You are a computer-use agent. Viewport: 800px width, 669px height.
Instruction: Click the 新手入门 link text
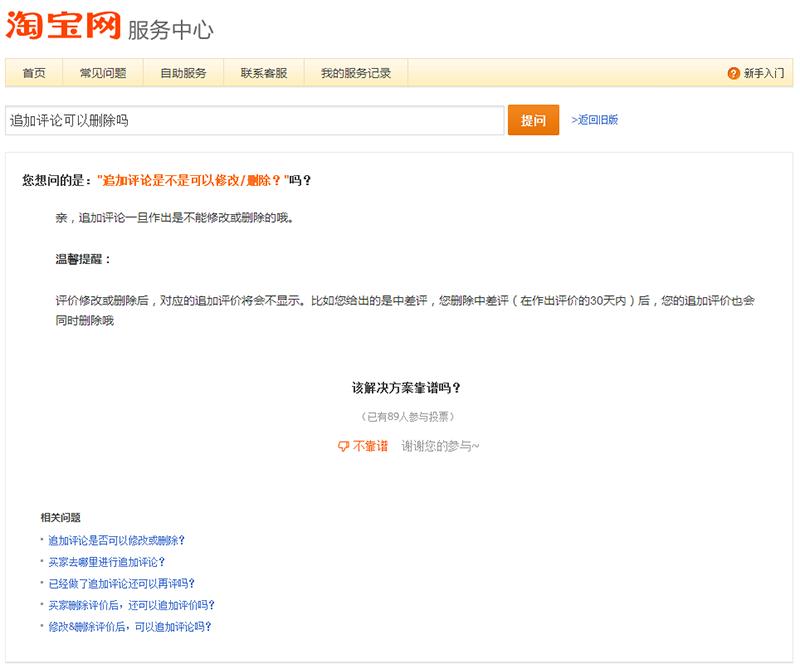(764, 74)
